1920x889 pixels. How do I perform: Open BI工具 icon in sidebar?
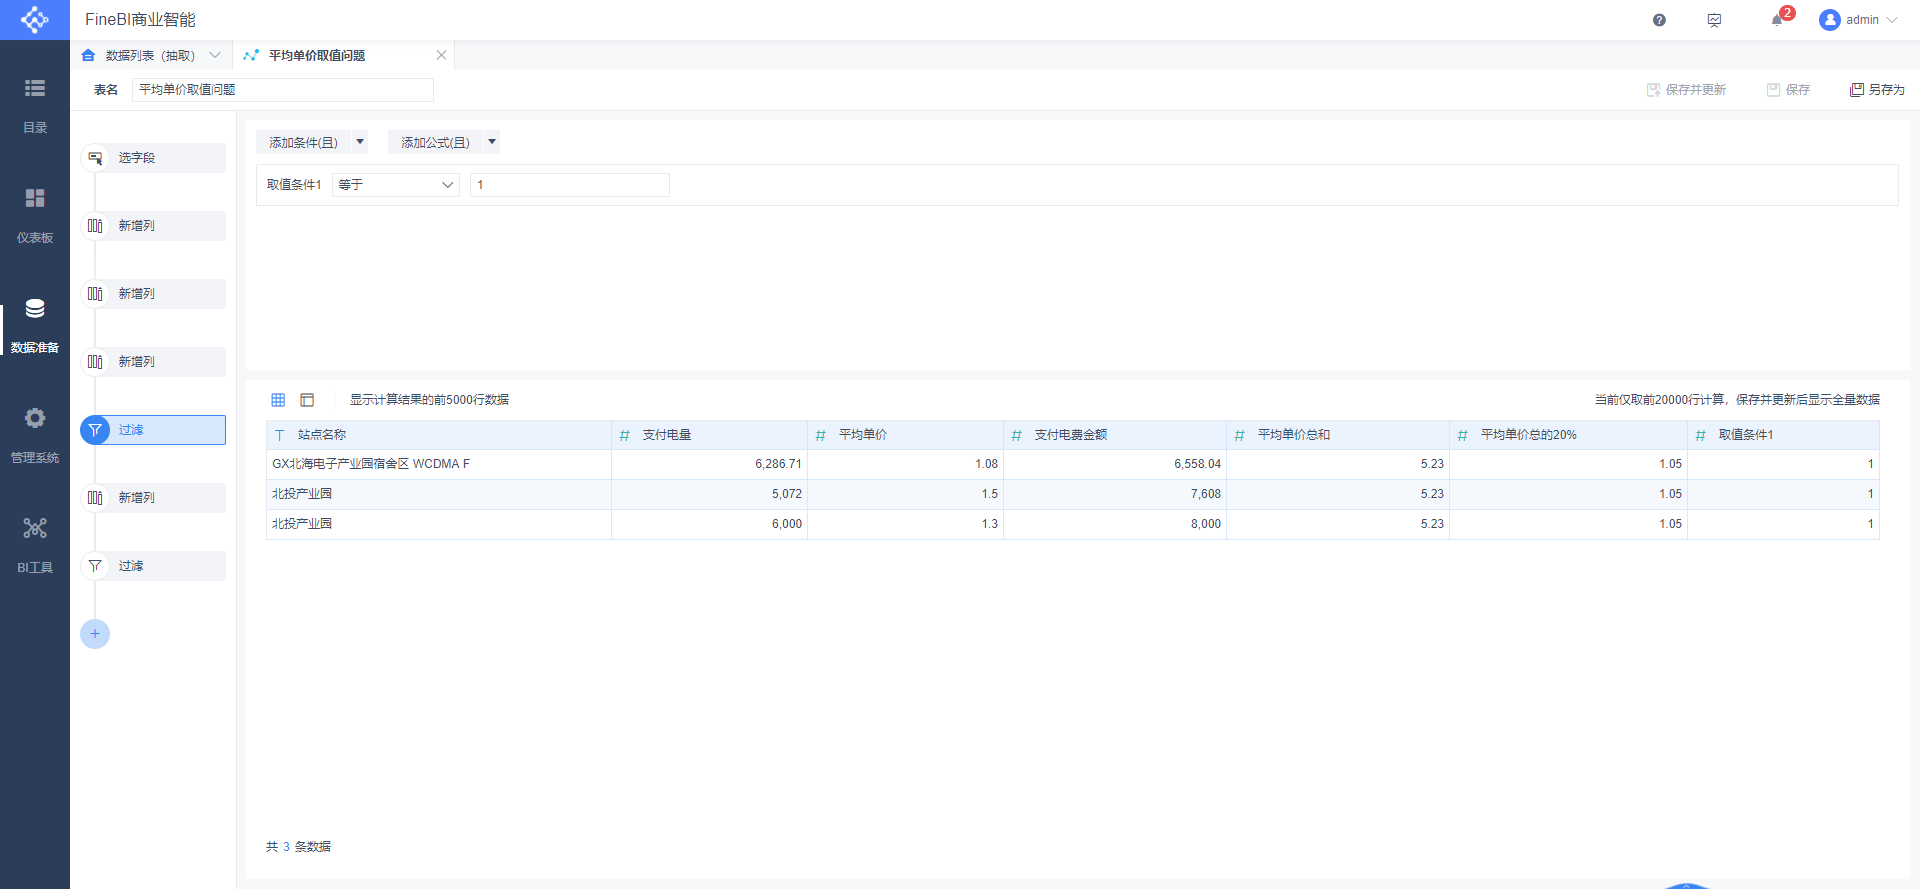(x=35, y=528)
